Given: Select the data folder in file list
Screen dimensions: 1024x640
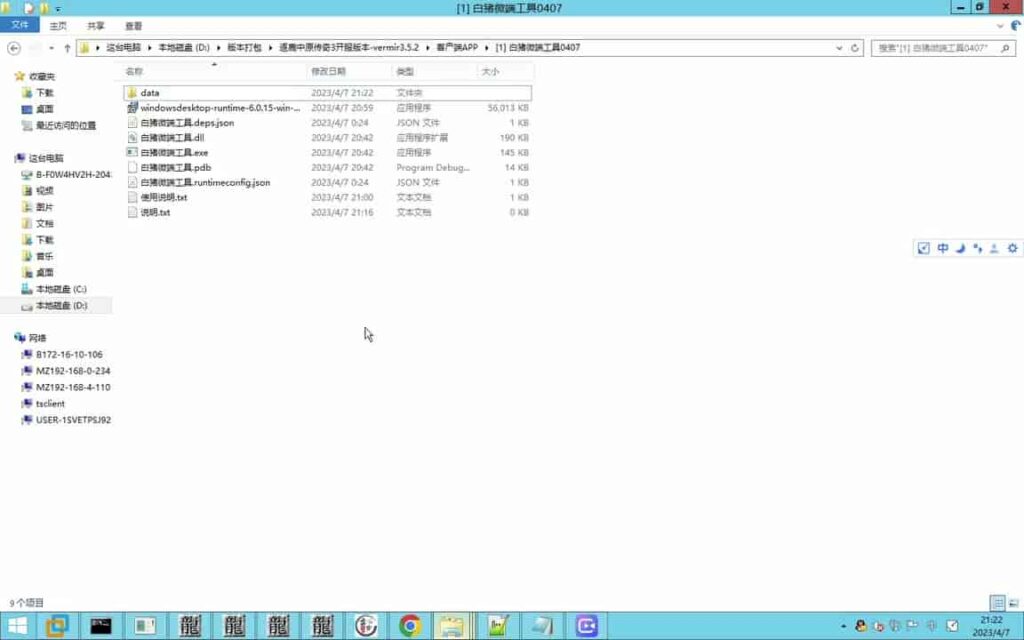Looking at the screenshot, I should [150, 93].
